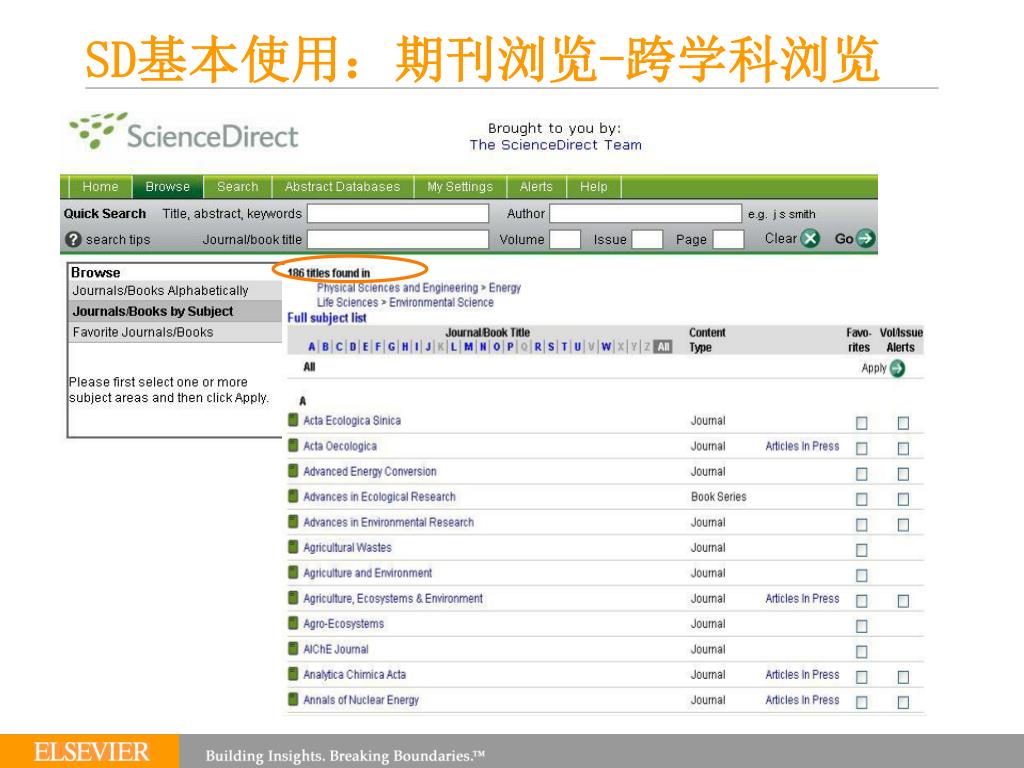
Task: Click the Page input field
Action: point(728,240)
